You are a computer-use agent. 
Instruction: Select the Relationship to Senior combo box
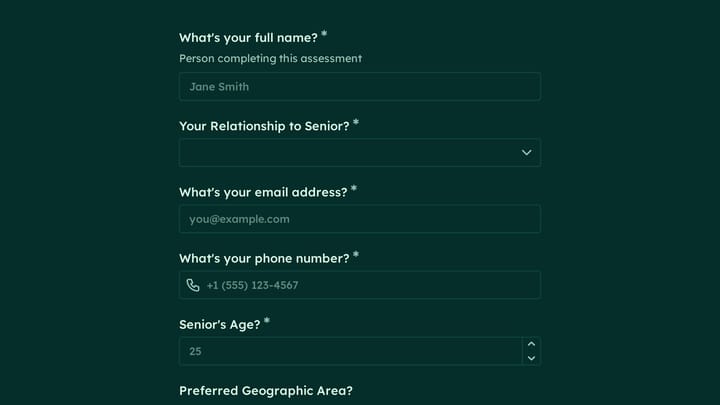click(360, 152)
